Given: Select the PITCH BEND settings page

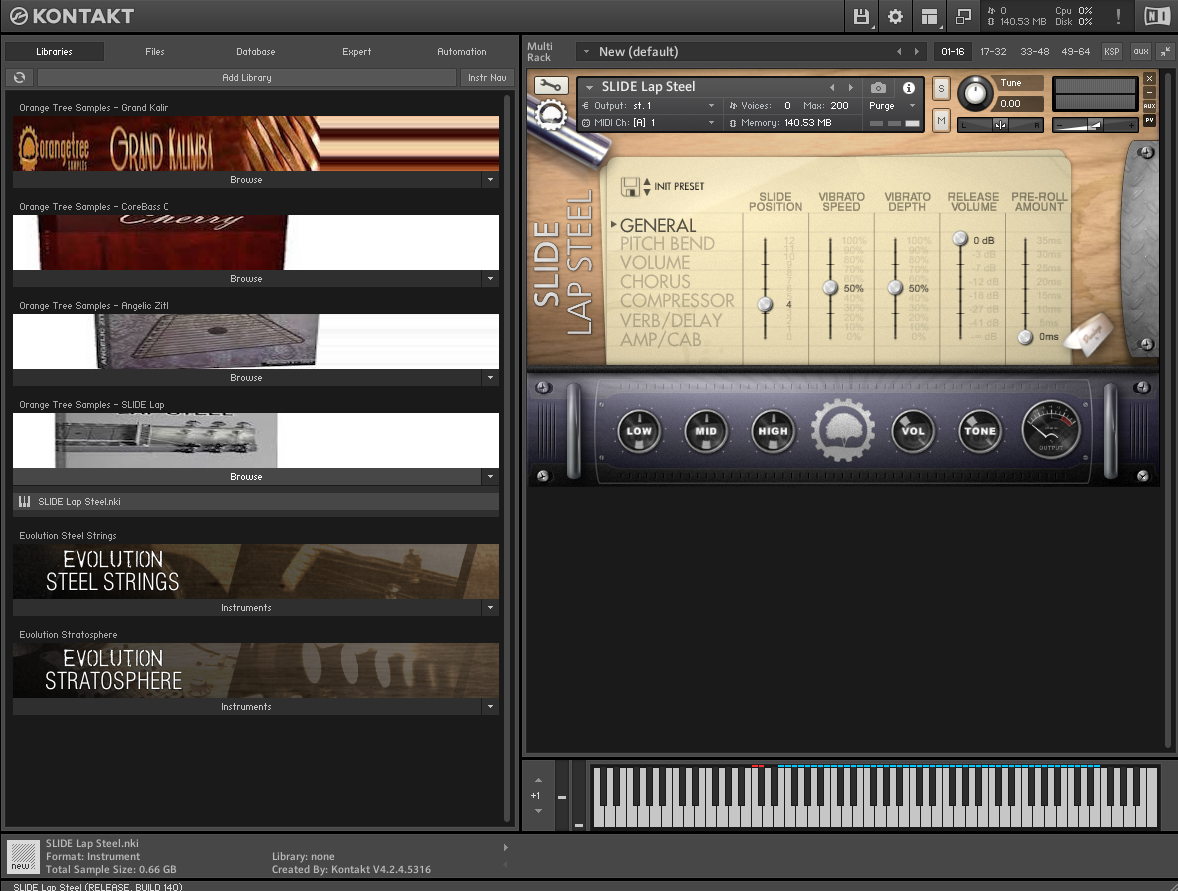Looking at the screenshot, I should [667, 243].
